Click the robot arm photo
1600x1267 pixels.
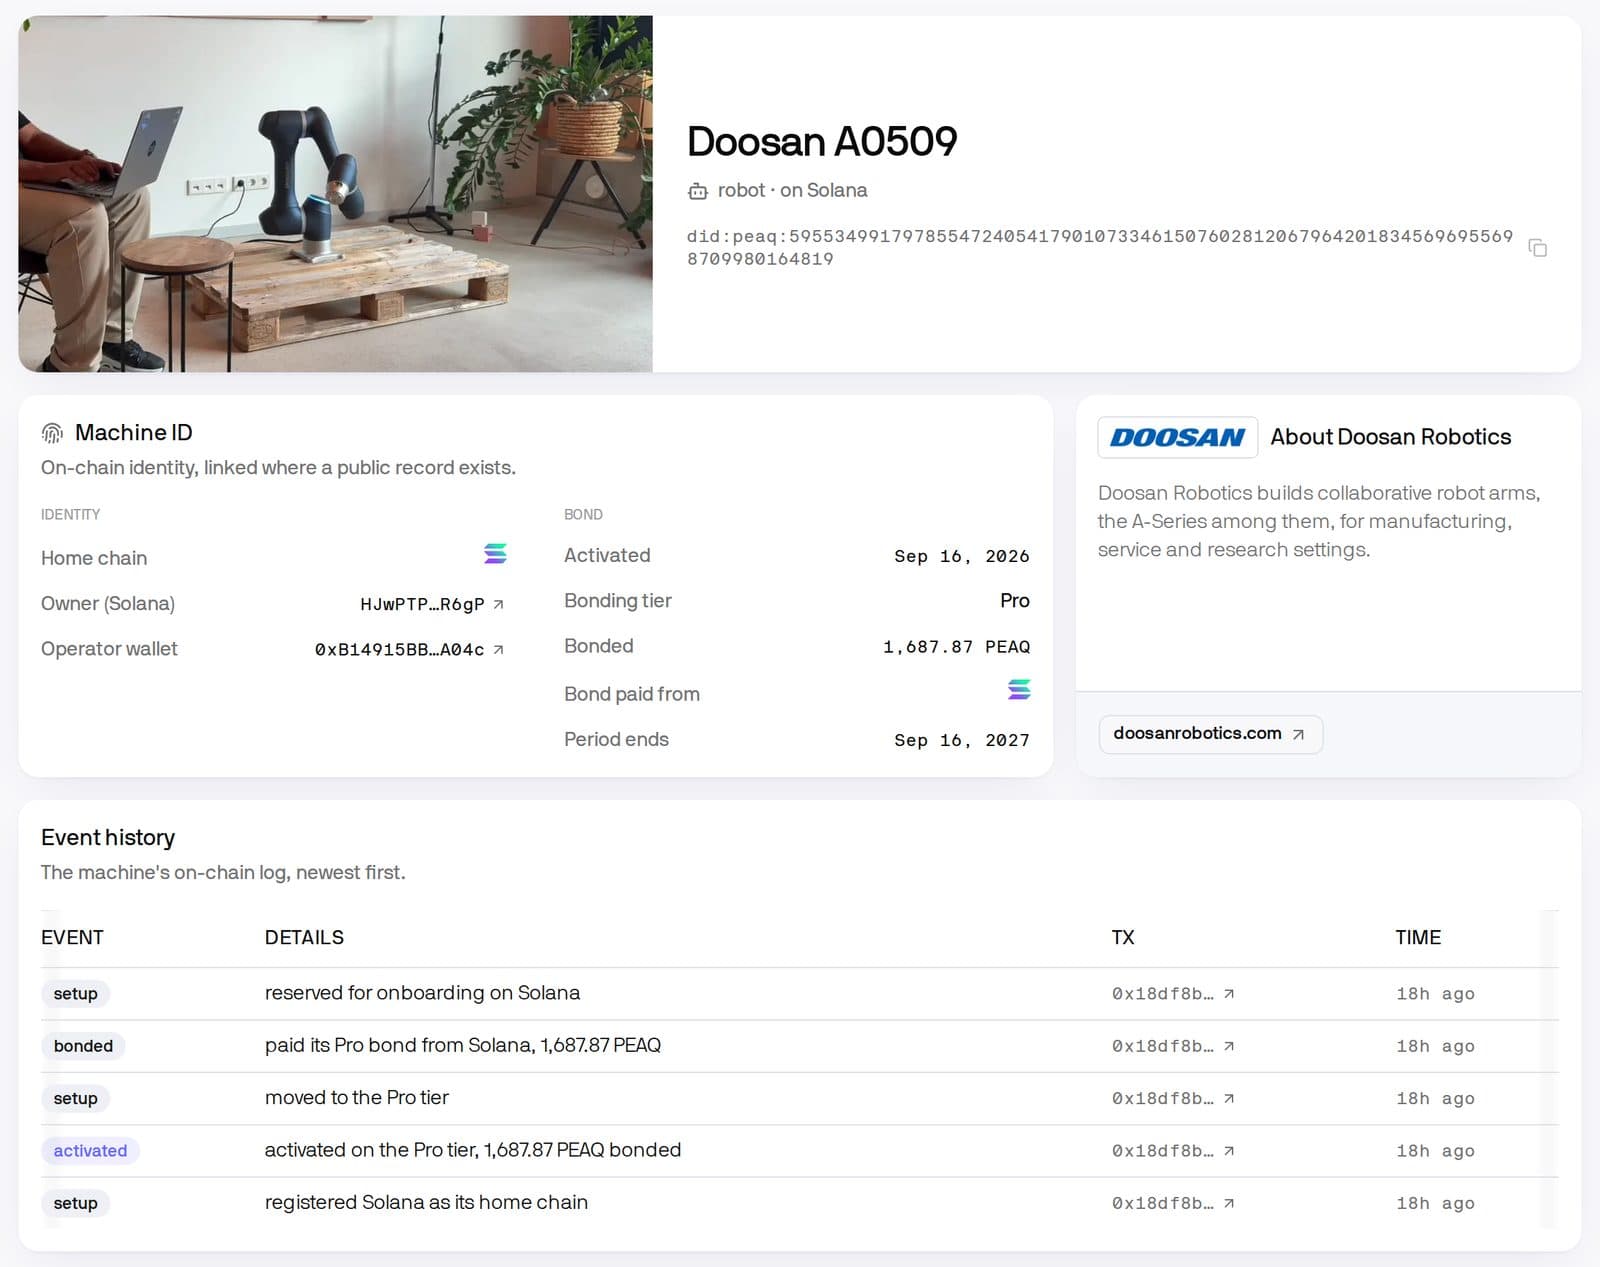pos(335,194)
